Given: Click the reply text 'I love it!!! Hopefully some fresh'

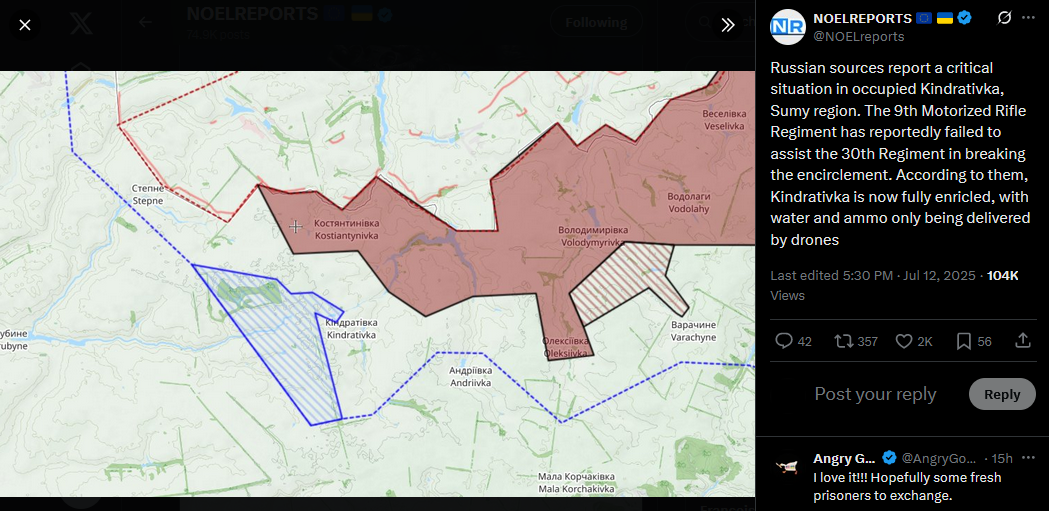Looking at the screenshot, I should pyautogui.click(x=907, y=478).
